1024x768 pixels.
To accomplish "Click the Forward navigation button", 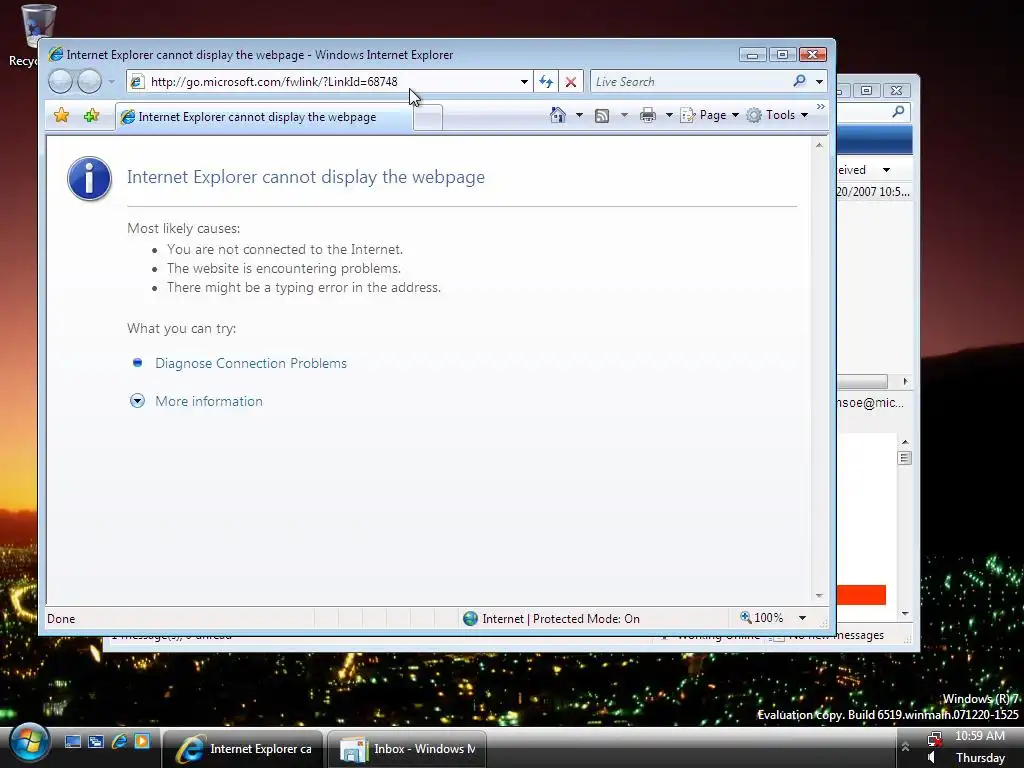I will [x=89, y=82].
